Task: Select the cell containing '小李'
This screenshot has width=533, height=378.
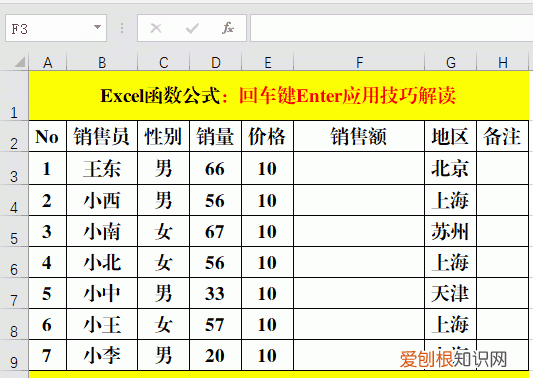Action: coord(102,355)
